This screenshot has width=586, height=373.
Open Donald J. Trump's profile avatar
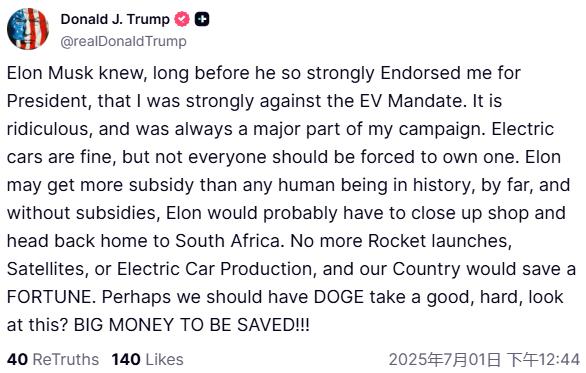28,29
